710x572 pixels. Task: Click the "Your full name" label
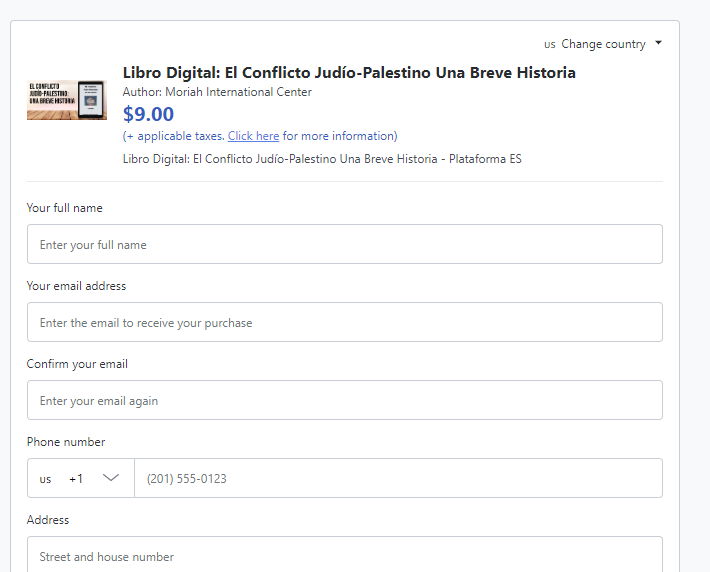[64, 208]
